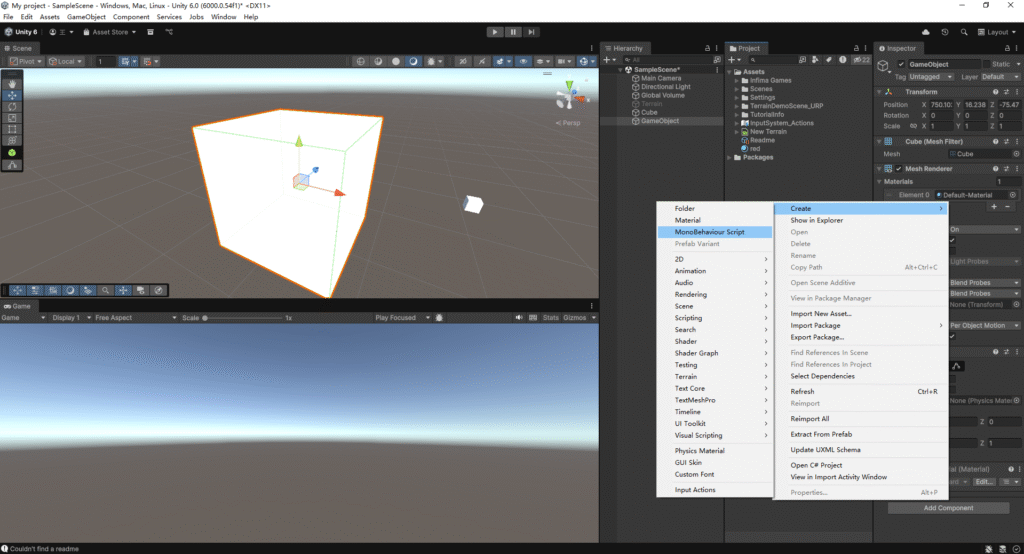Click Cube Mesh Filter help icon
Image resolution: width=1024 pixels, height=554 pixels.
coord(995,142)
